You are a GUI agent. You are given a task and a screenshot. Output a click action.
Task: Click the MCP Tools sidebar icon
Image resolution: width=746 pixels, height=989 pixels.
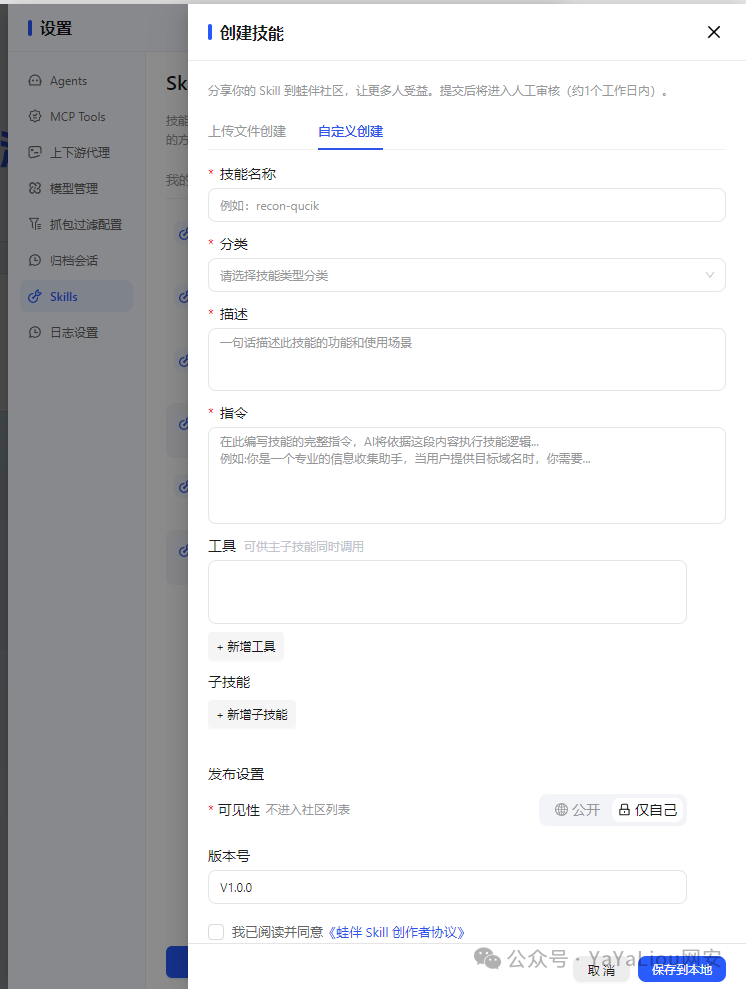pyautogui.click(x=35, y=117)
